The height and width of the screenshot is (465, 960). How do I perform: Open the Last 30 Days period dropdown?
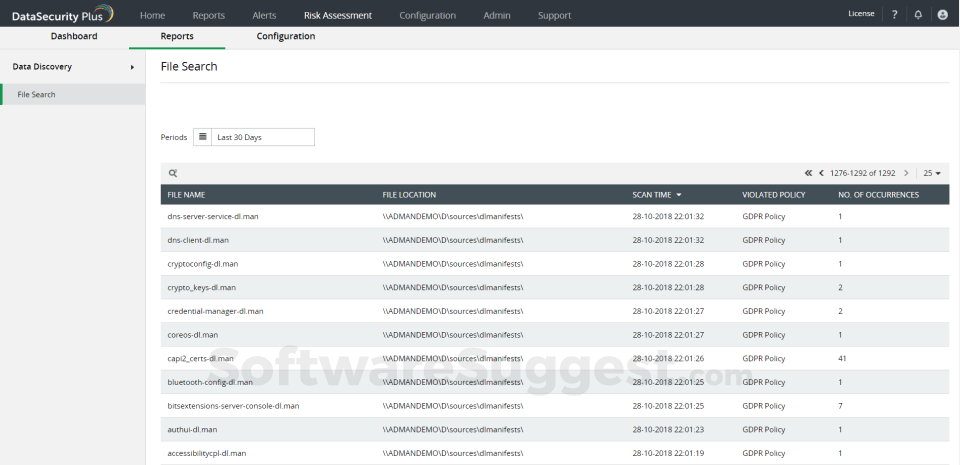coord(262,137)
